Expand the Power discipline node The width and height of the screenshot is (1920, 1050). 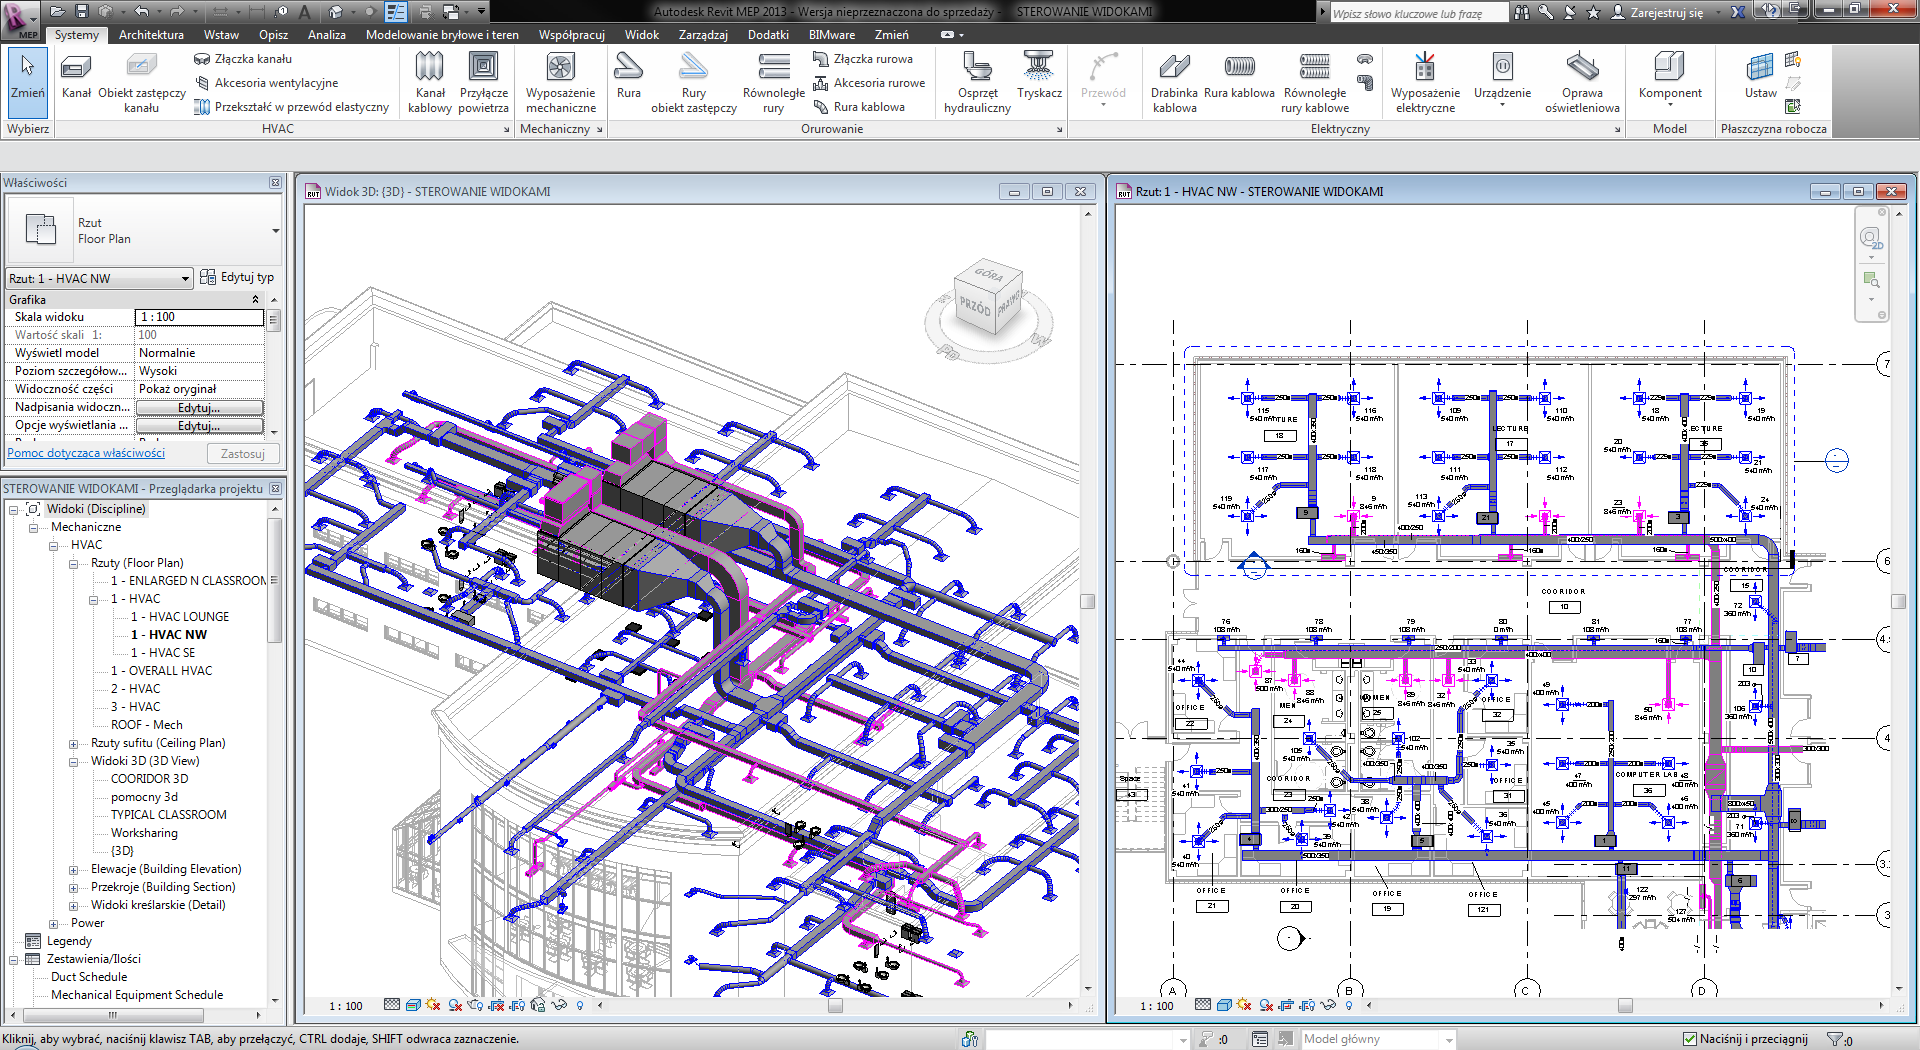pos(54,923)
